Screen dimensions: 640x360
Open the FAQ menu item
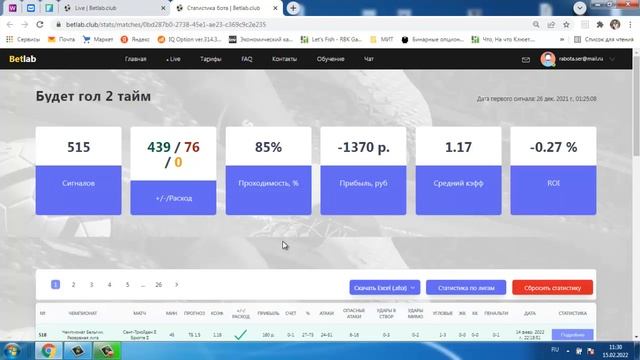click(x=247, y=59)
